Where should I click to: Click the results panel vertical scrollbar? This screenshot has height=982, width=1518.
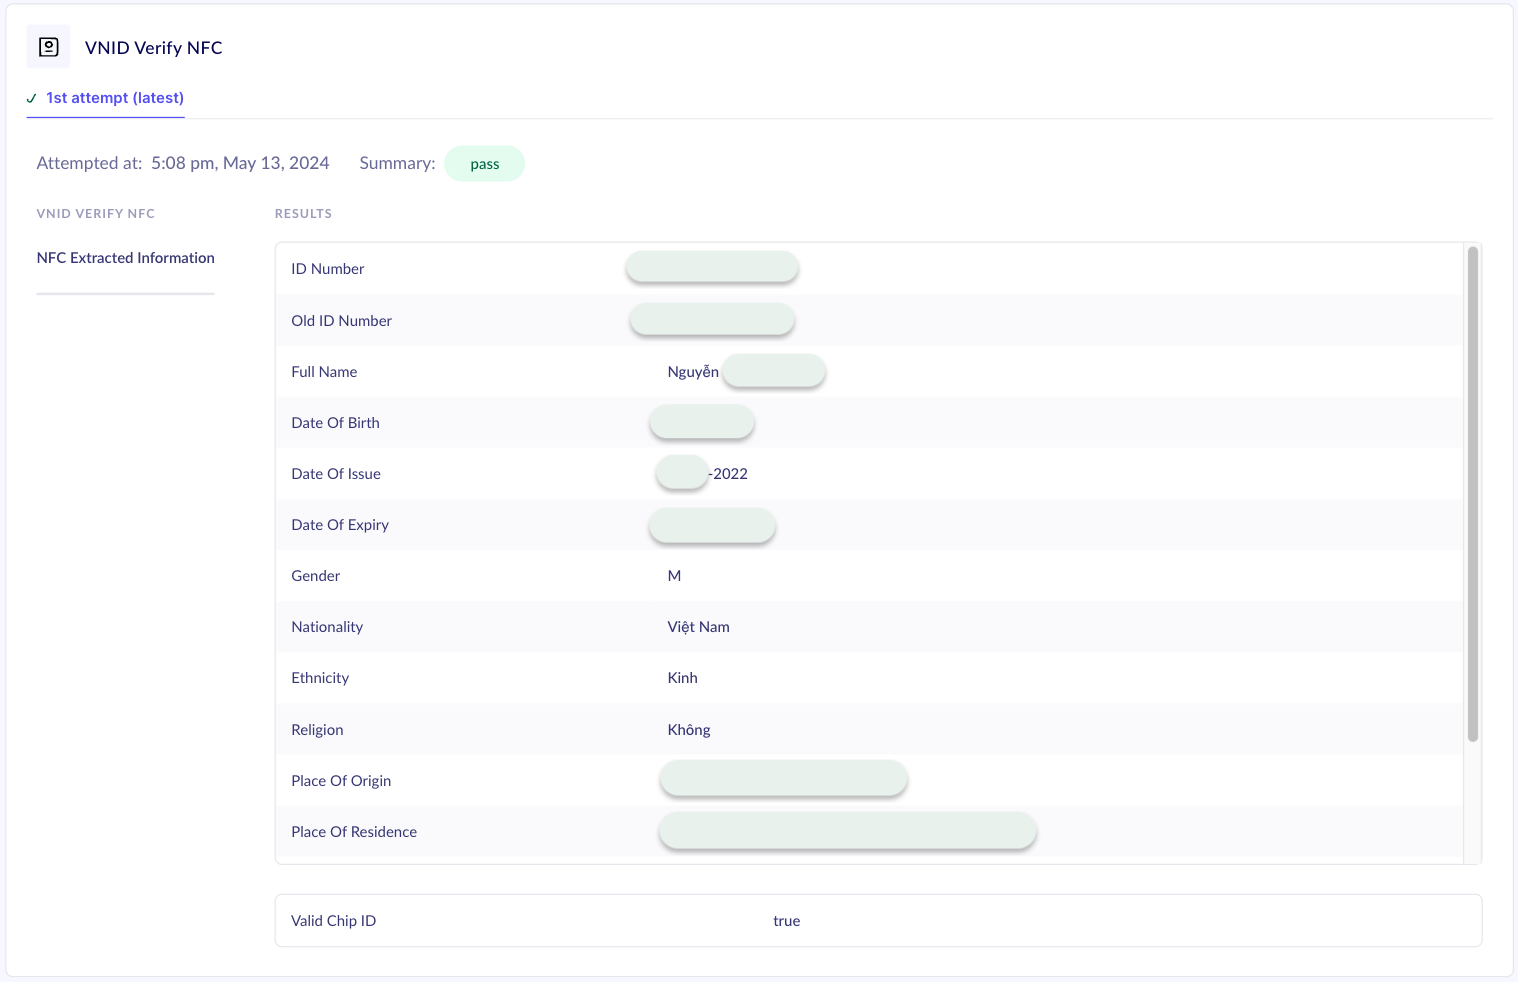(x=1472, y=495)
